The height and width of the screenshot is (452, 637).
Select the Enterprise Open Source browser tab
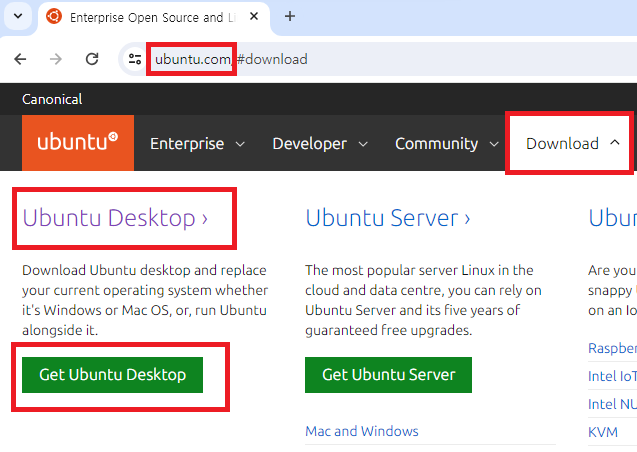154,17
